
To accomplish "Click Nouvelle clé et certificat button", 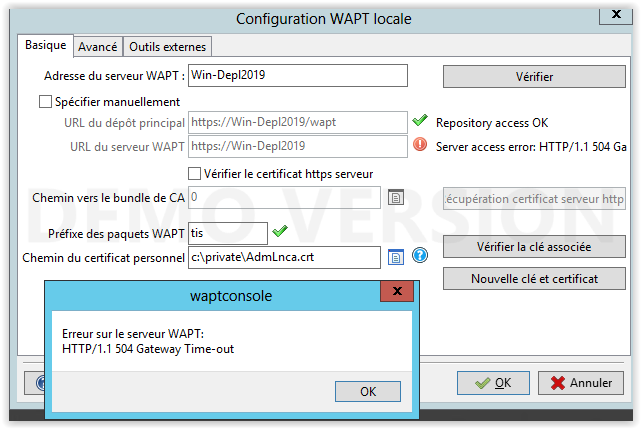I will [x=534, y=279].
